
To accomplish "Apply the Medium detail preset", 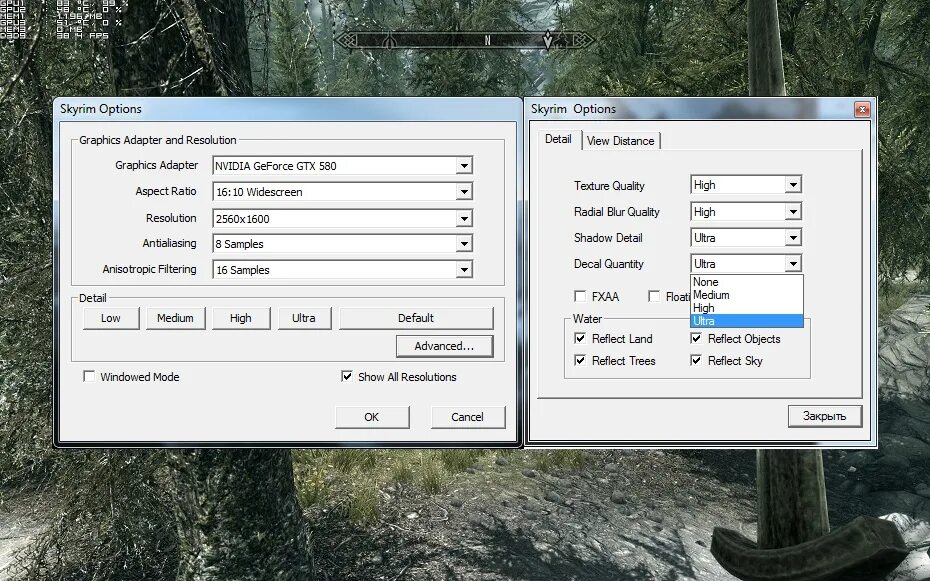I will point(176,318).
